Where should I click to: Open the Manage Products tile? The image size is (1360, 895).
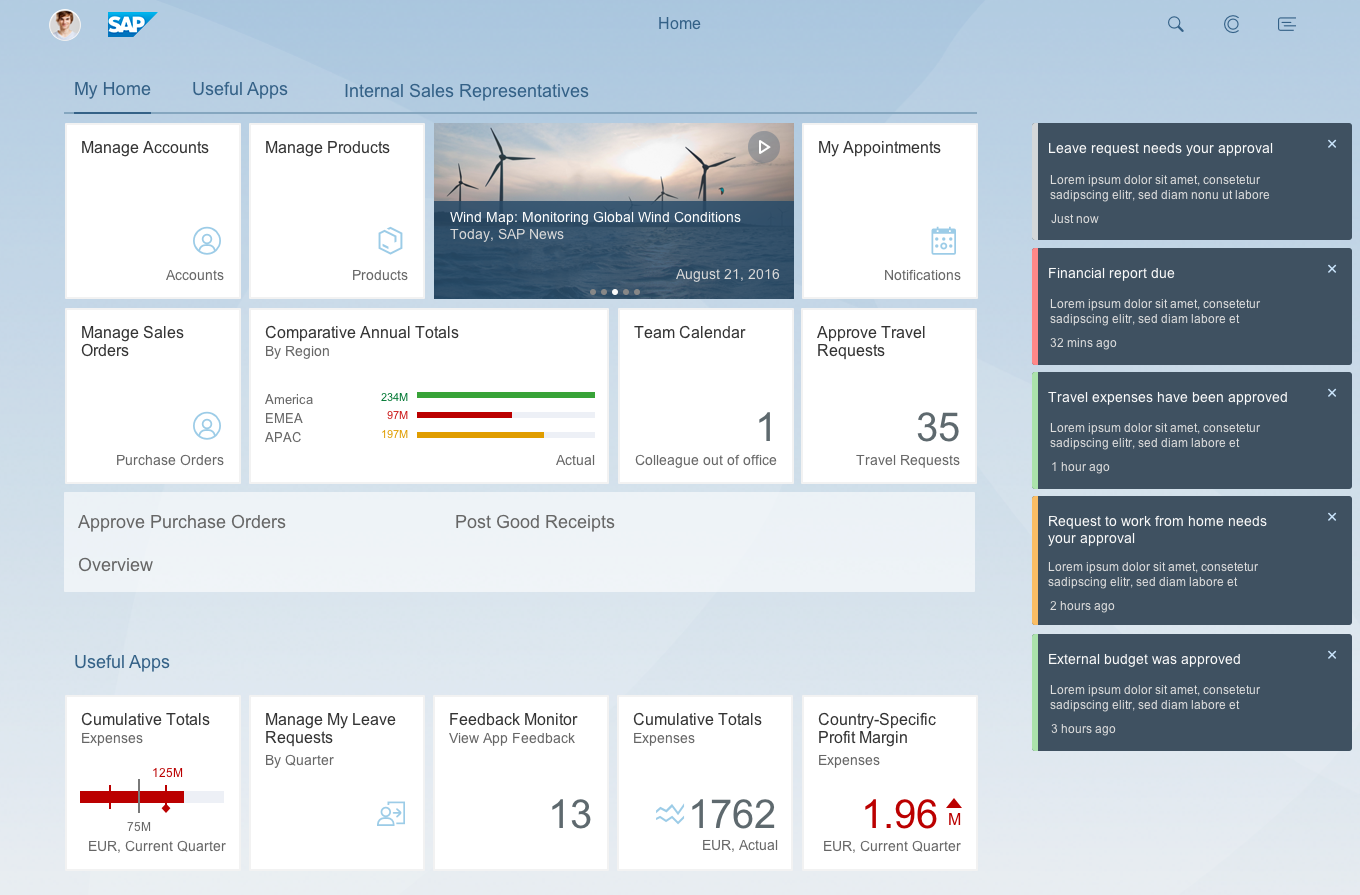(x=337, y=211)
